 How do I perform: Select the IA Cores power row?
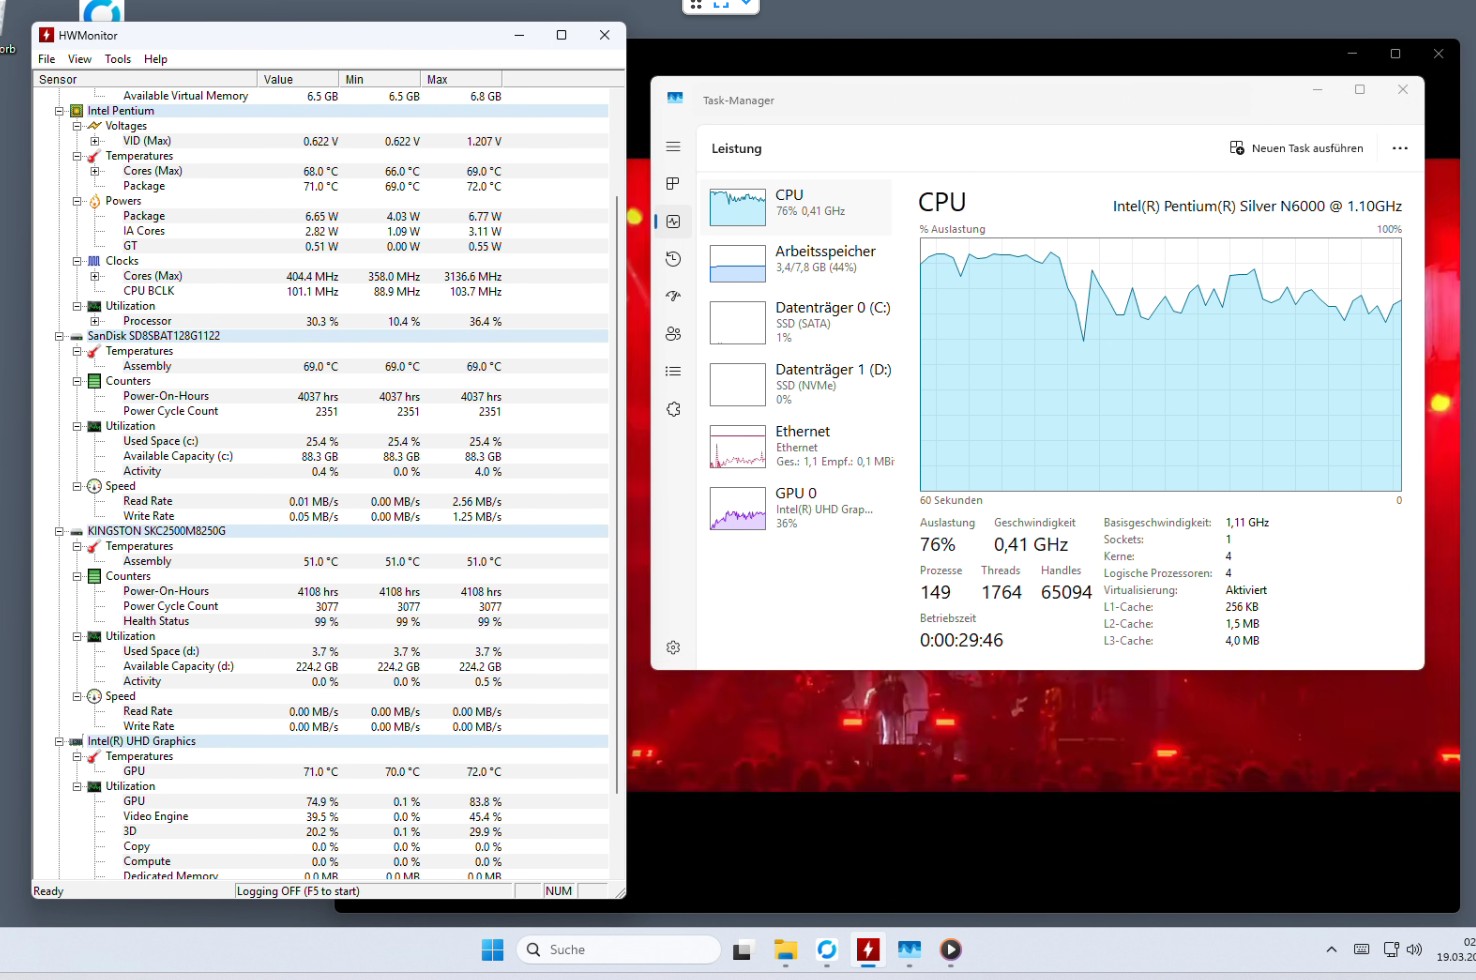(320, 231)
